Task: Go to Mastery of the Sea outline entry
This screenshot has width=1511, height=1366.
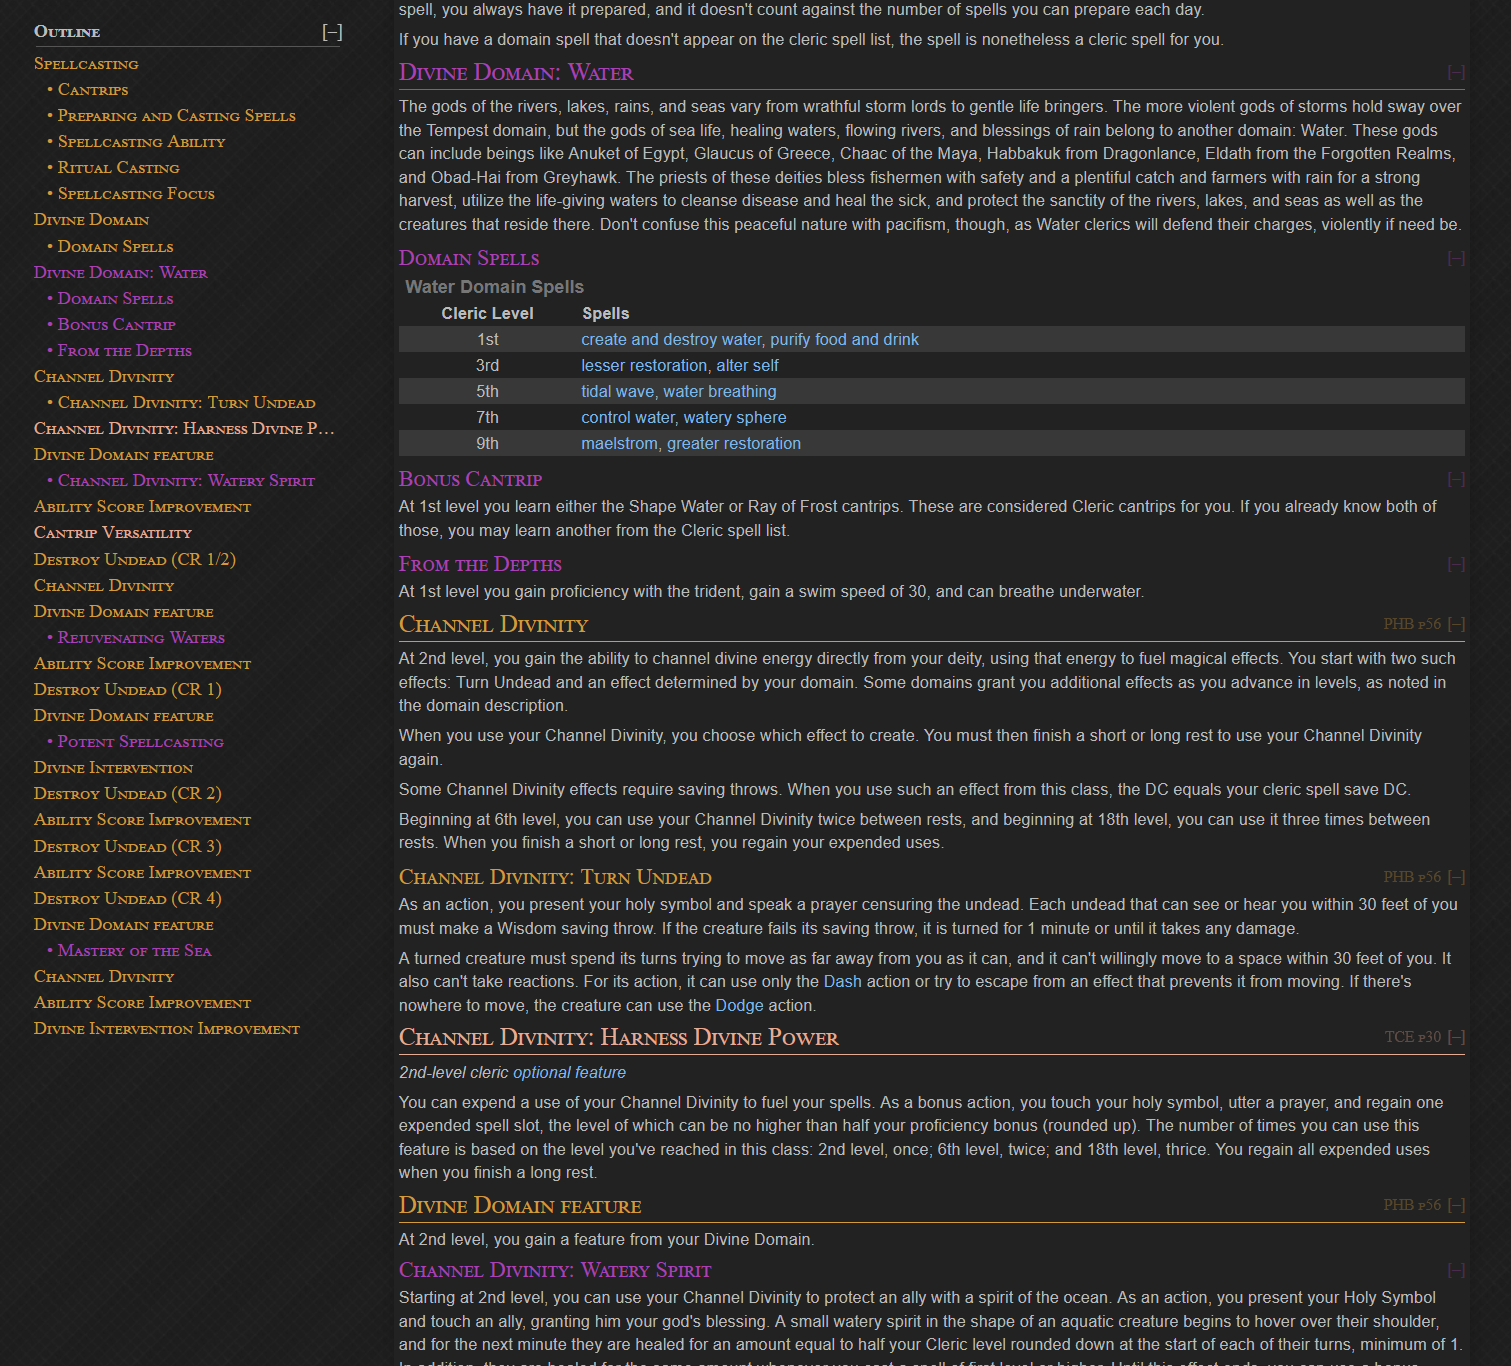Action: [134, 950]
